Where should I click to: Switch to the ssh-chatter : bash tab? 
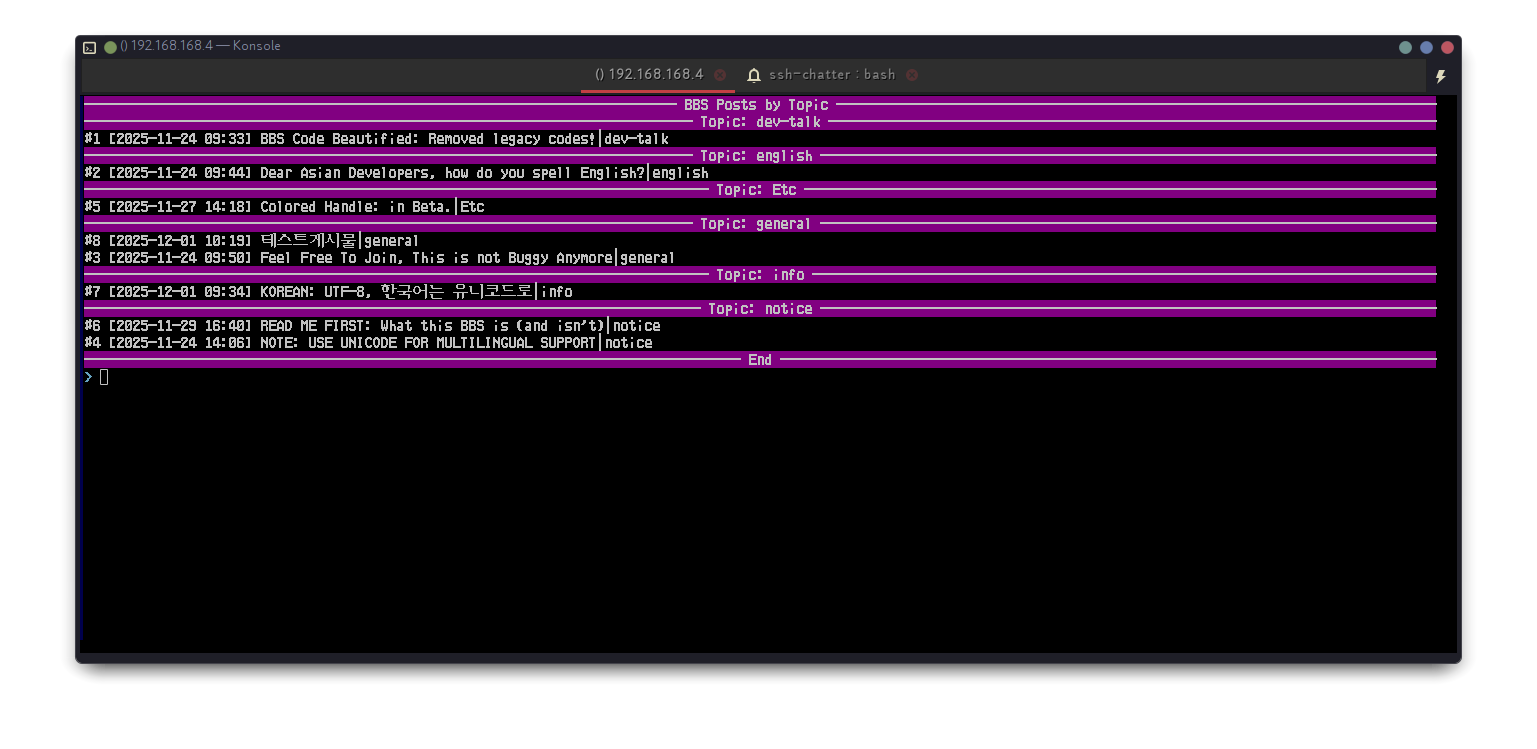pyautogui.click(x=832, y=75)
